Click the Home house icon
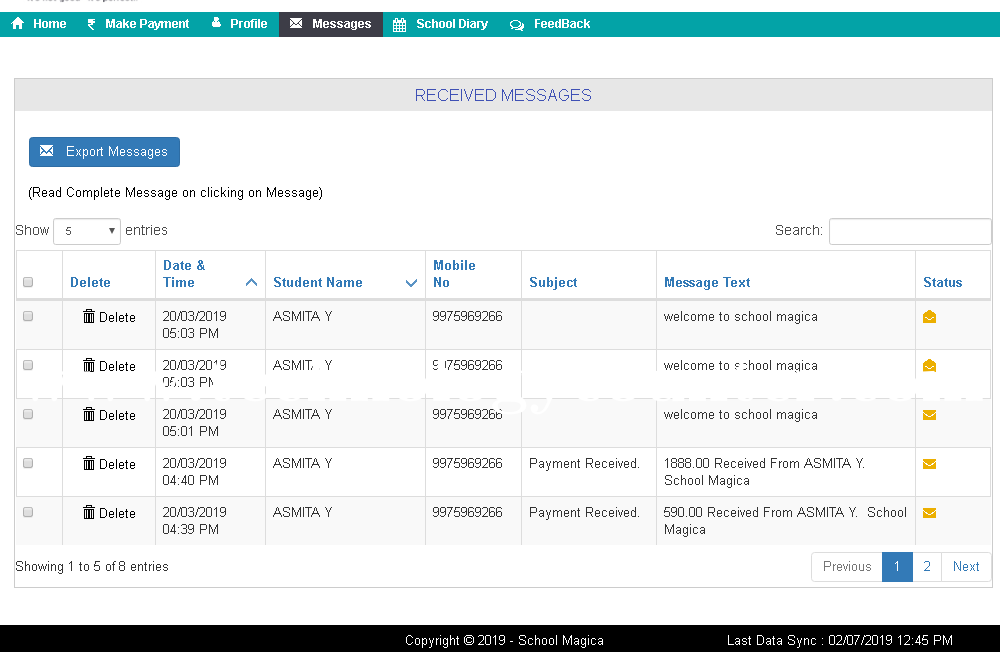The width and height of the screenshot is (1000, 652). pos(18,24)
